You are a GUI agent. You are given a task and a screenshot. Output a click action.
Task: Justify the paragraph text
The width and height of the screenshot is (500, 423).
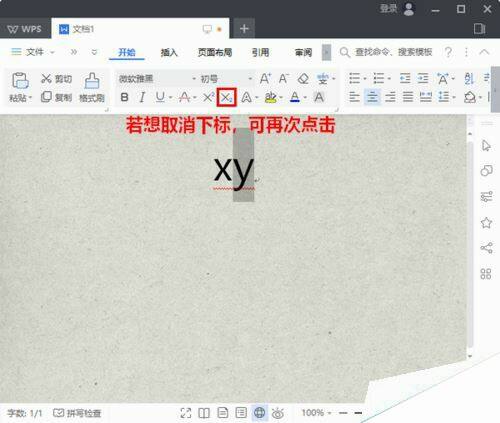[408, 97]
